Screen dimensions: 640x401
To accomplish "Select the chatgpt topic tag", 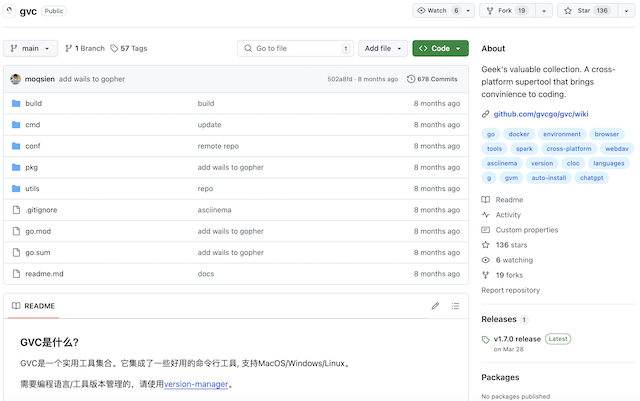I will [x=591, y=178].
